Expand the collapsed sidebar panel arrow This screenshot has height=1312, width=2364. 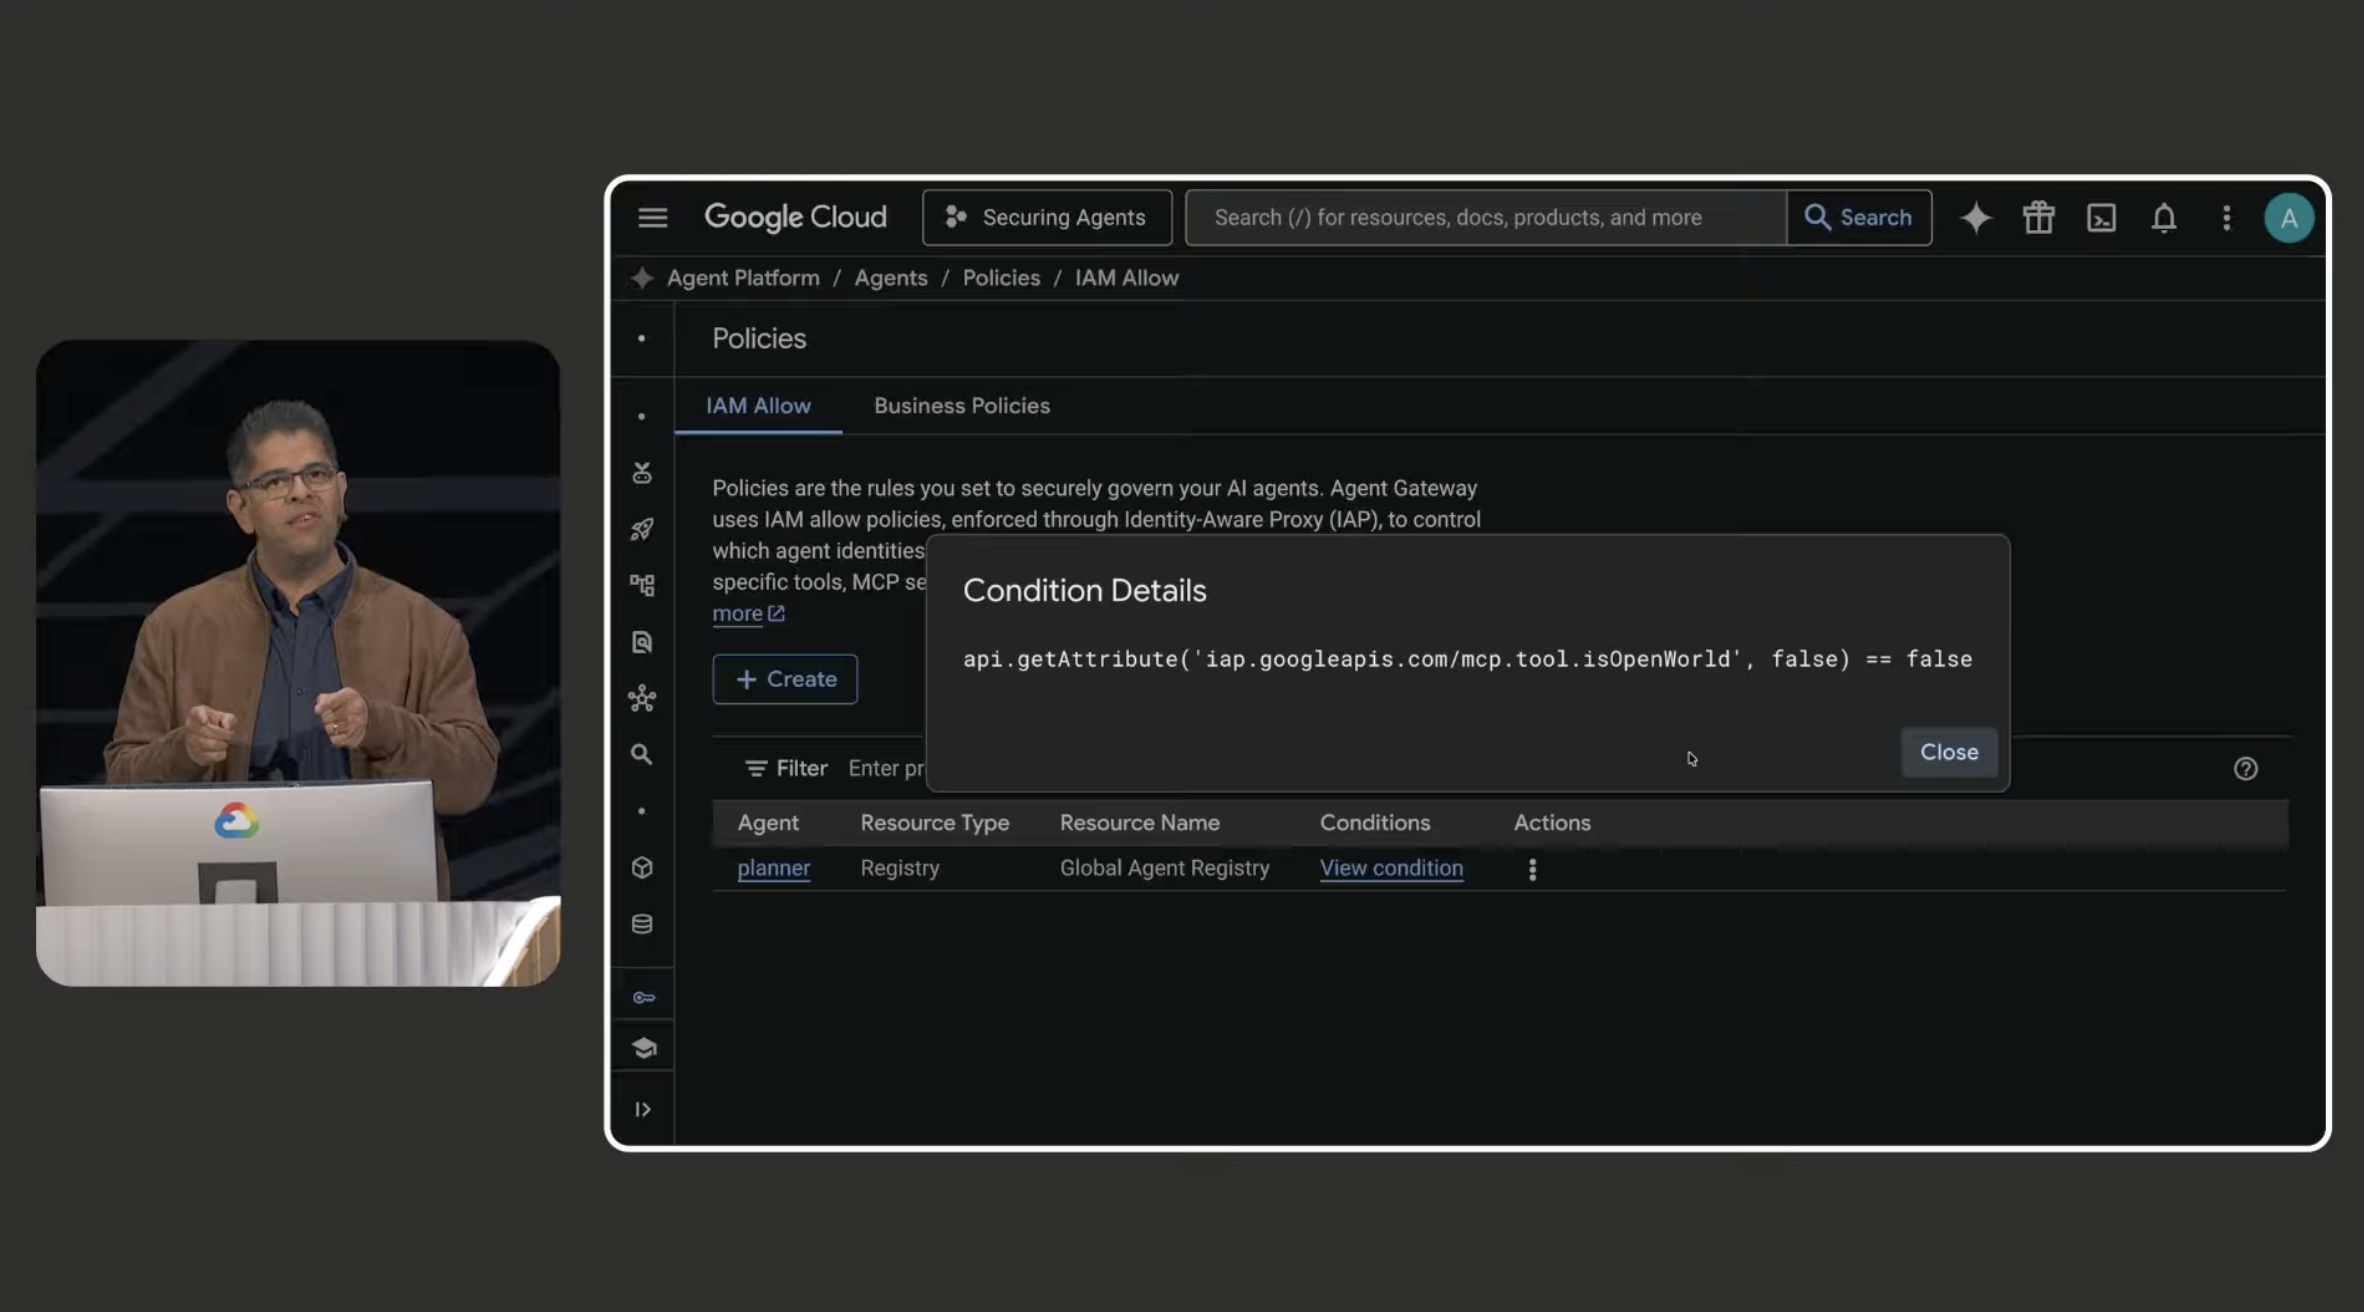642,1109
